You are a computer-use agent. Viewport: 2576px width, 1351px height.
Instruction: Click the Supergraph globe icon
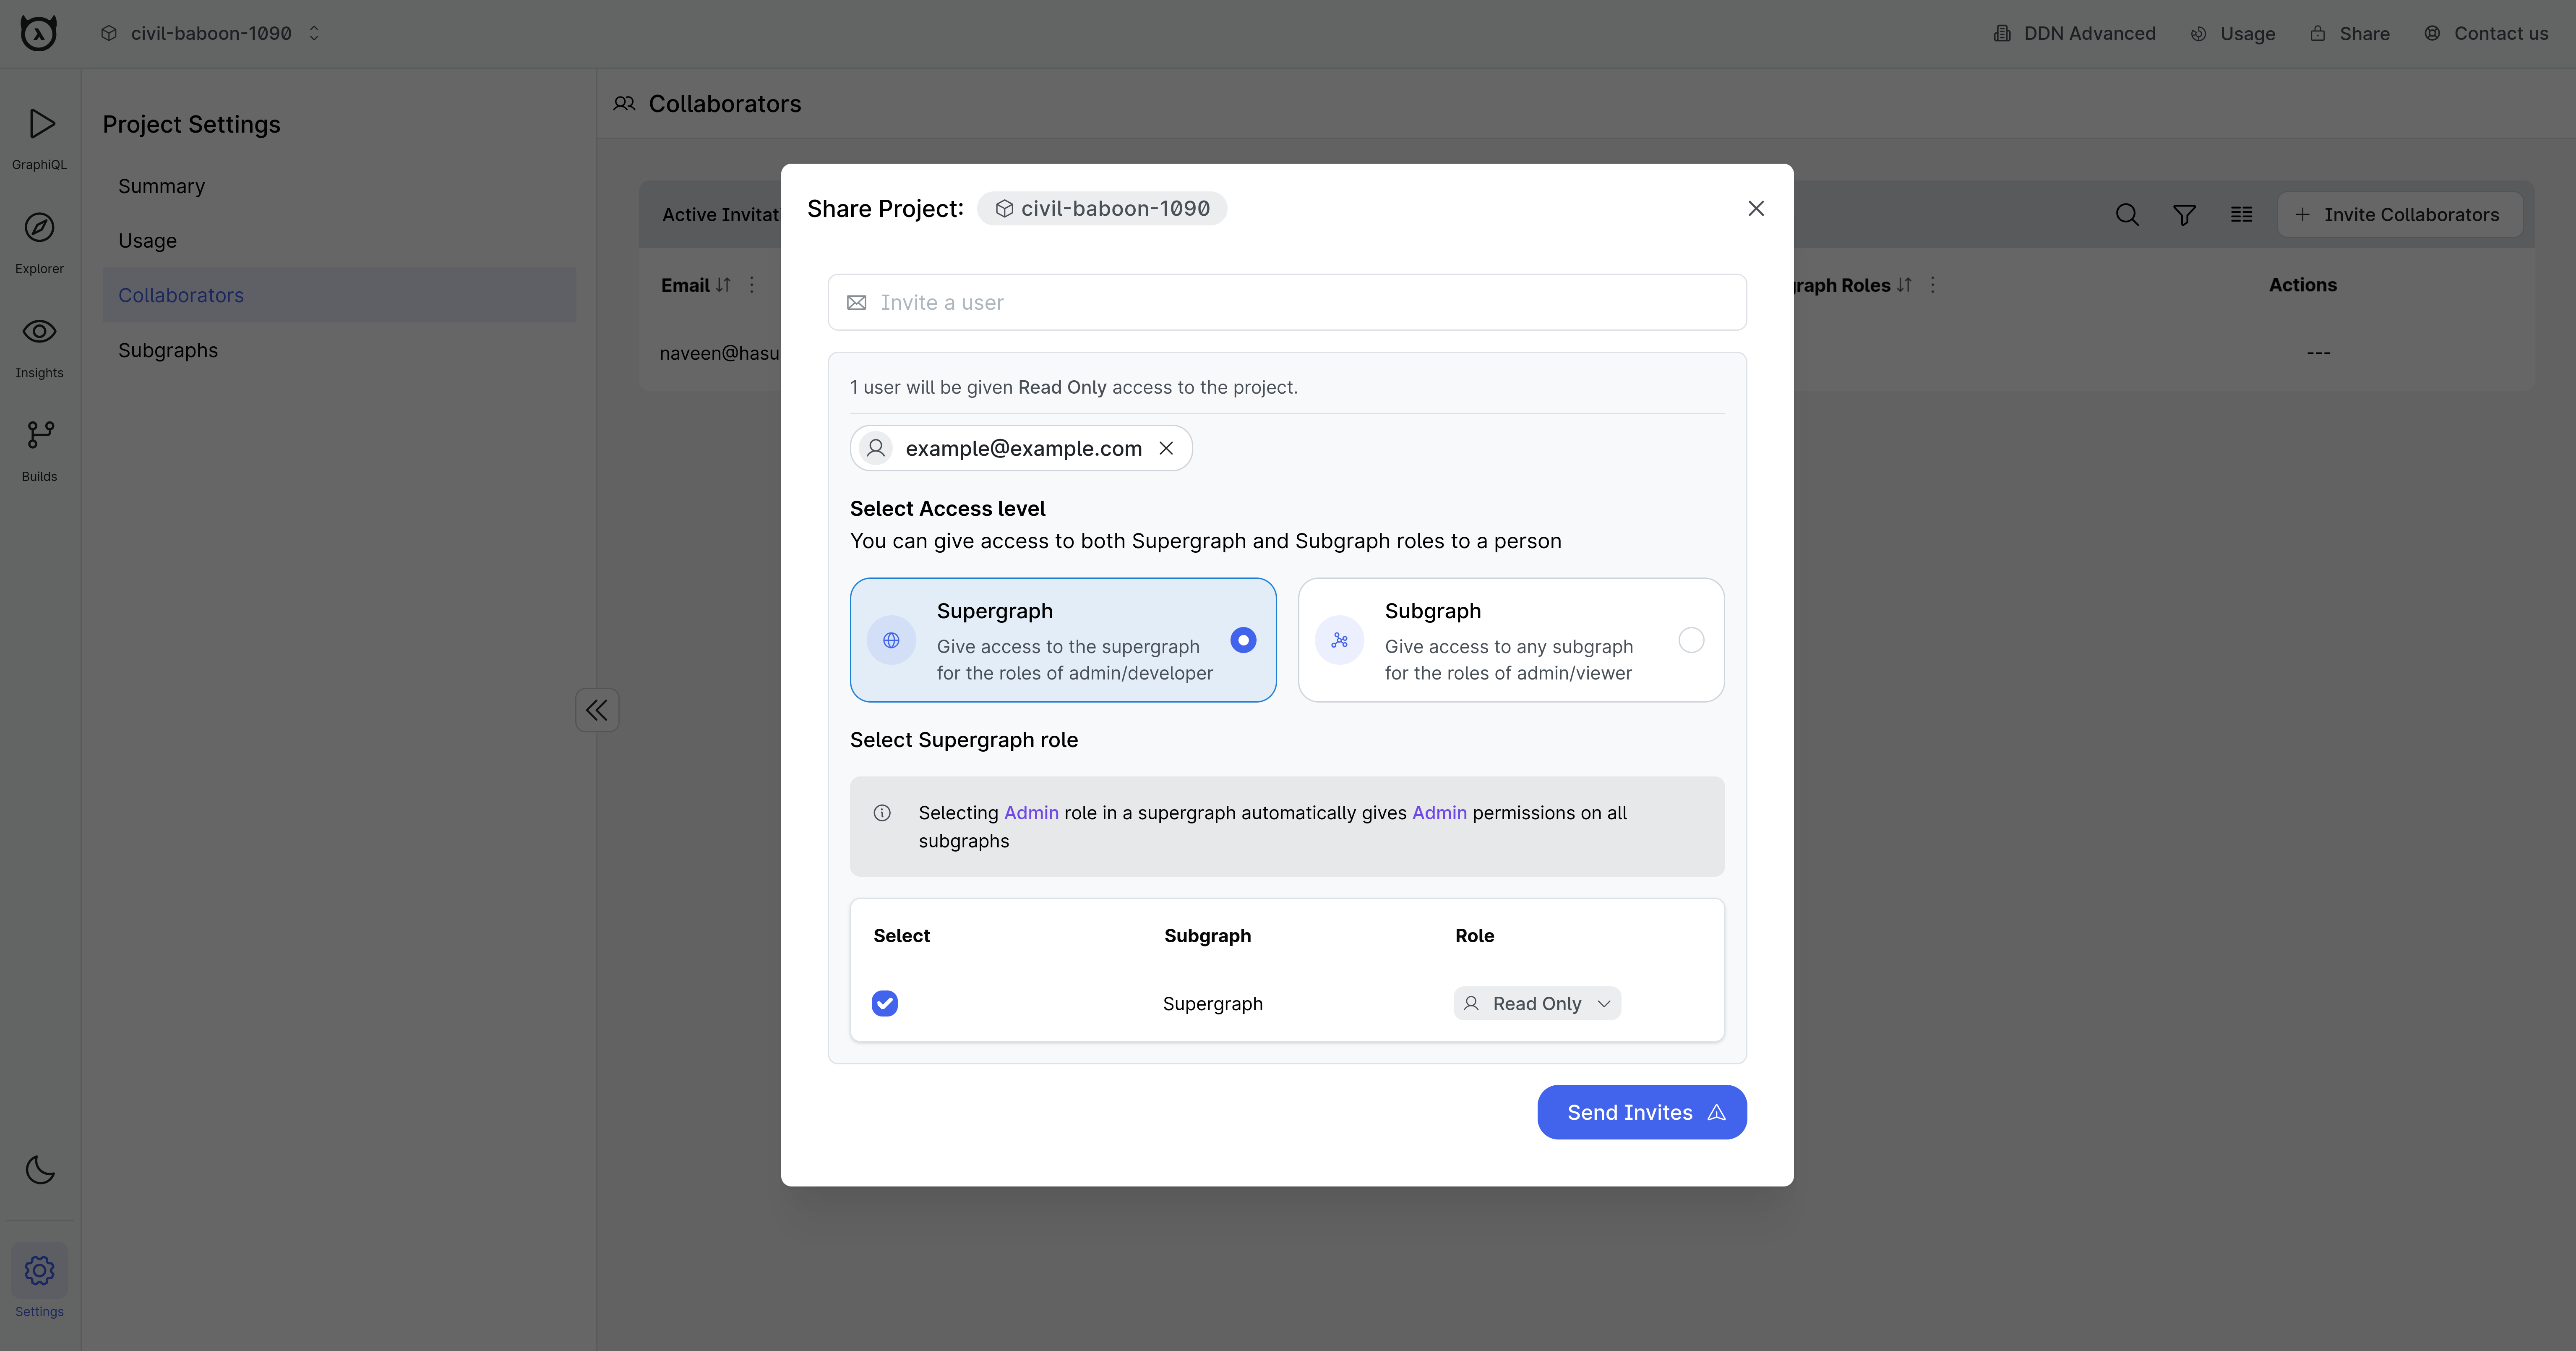pyautogui.click(x=891, y=640)
